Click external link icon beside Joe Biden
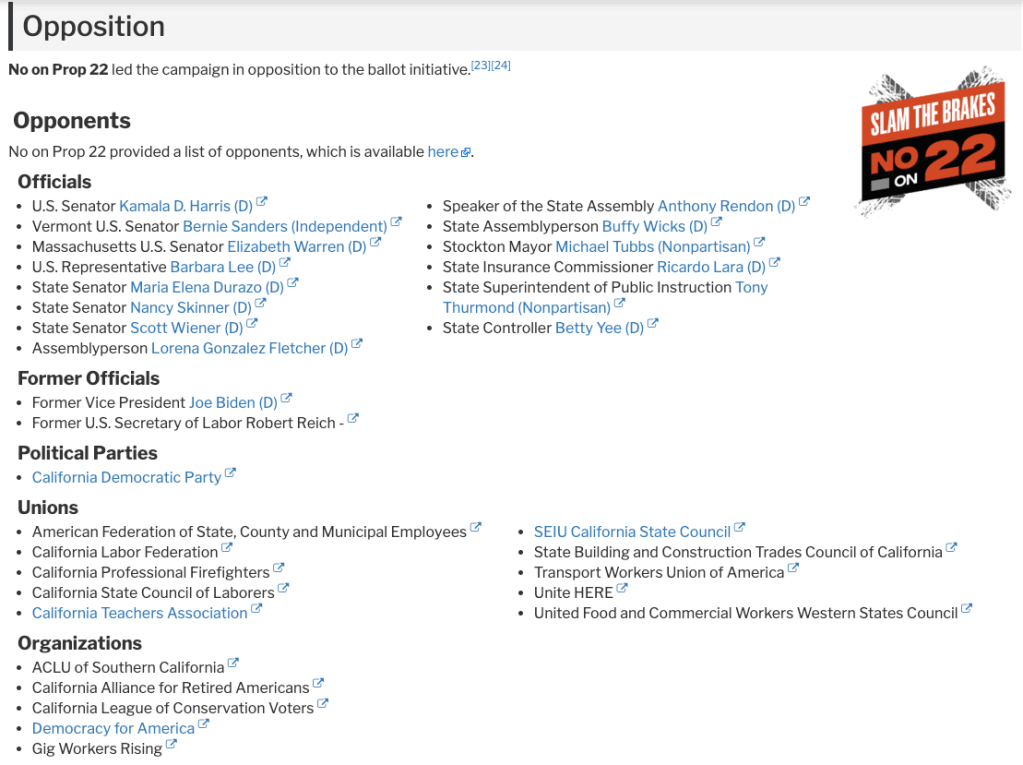 coord(286,399)
